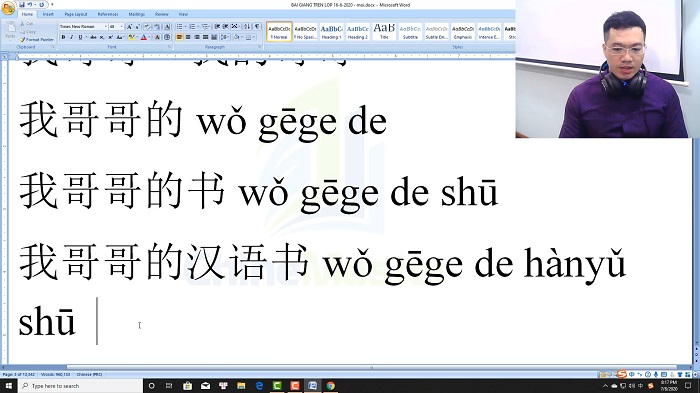Sort the selected text

[247, 26]
